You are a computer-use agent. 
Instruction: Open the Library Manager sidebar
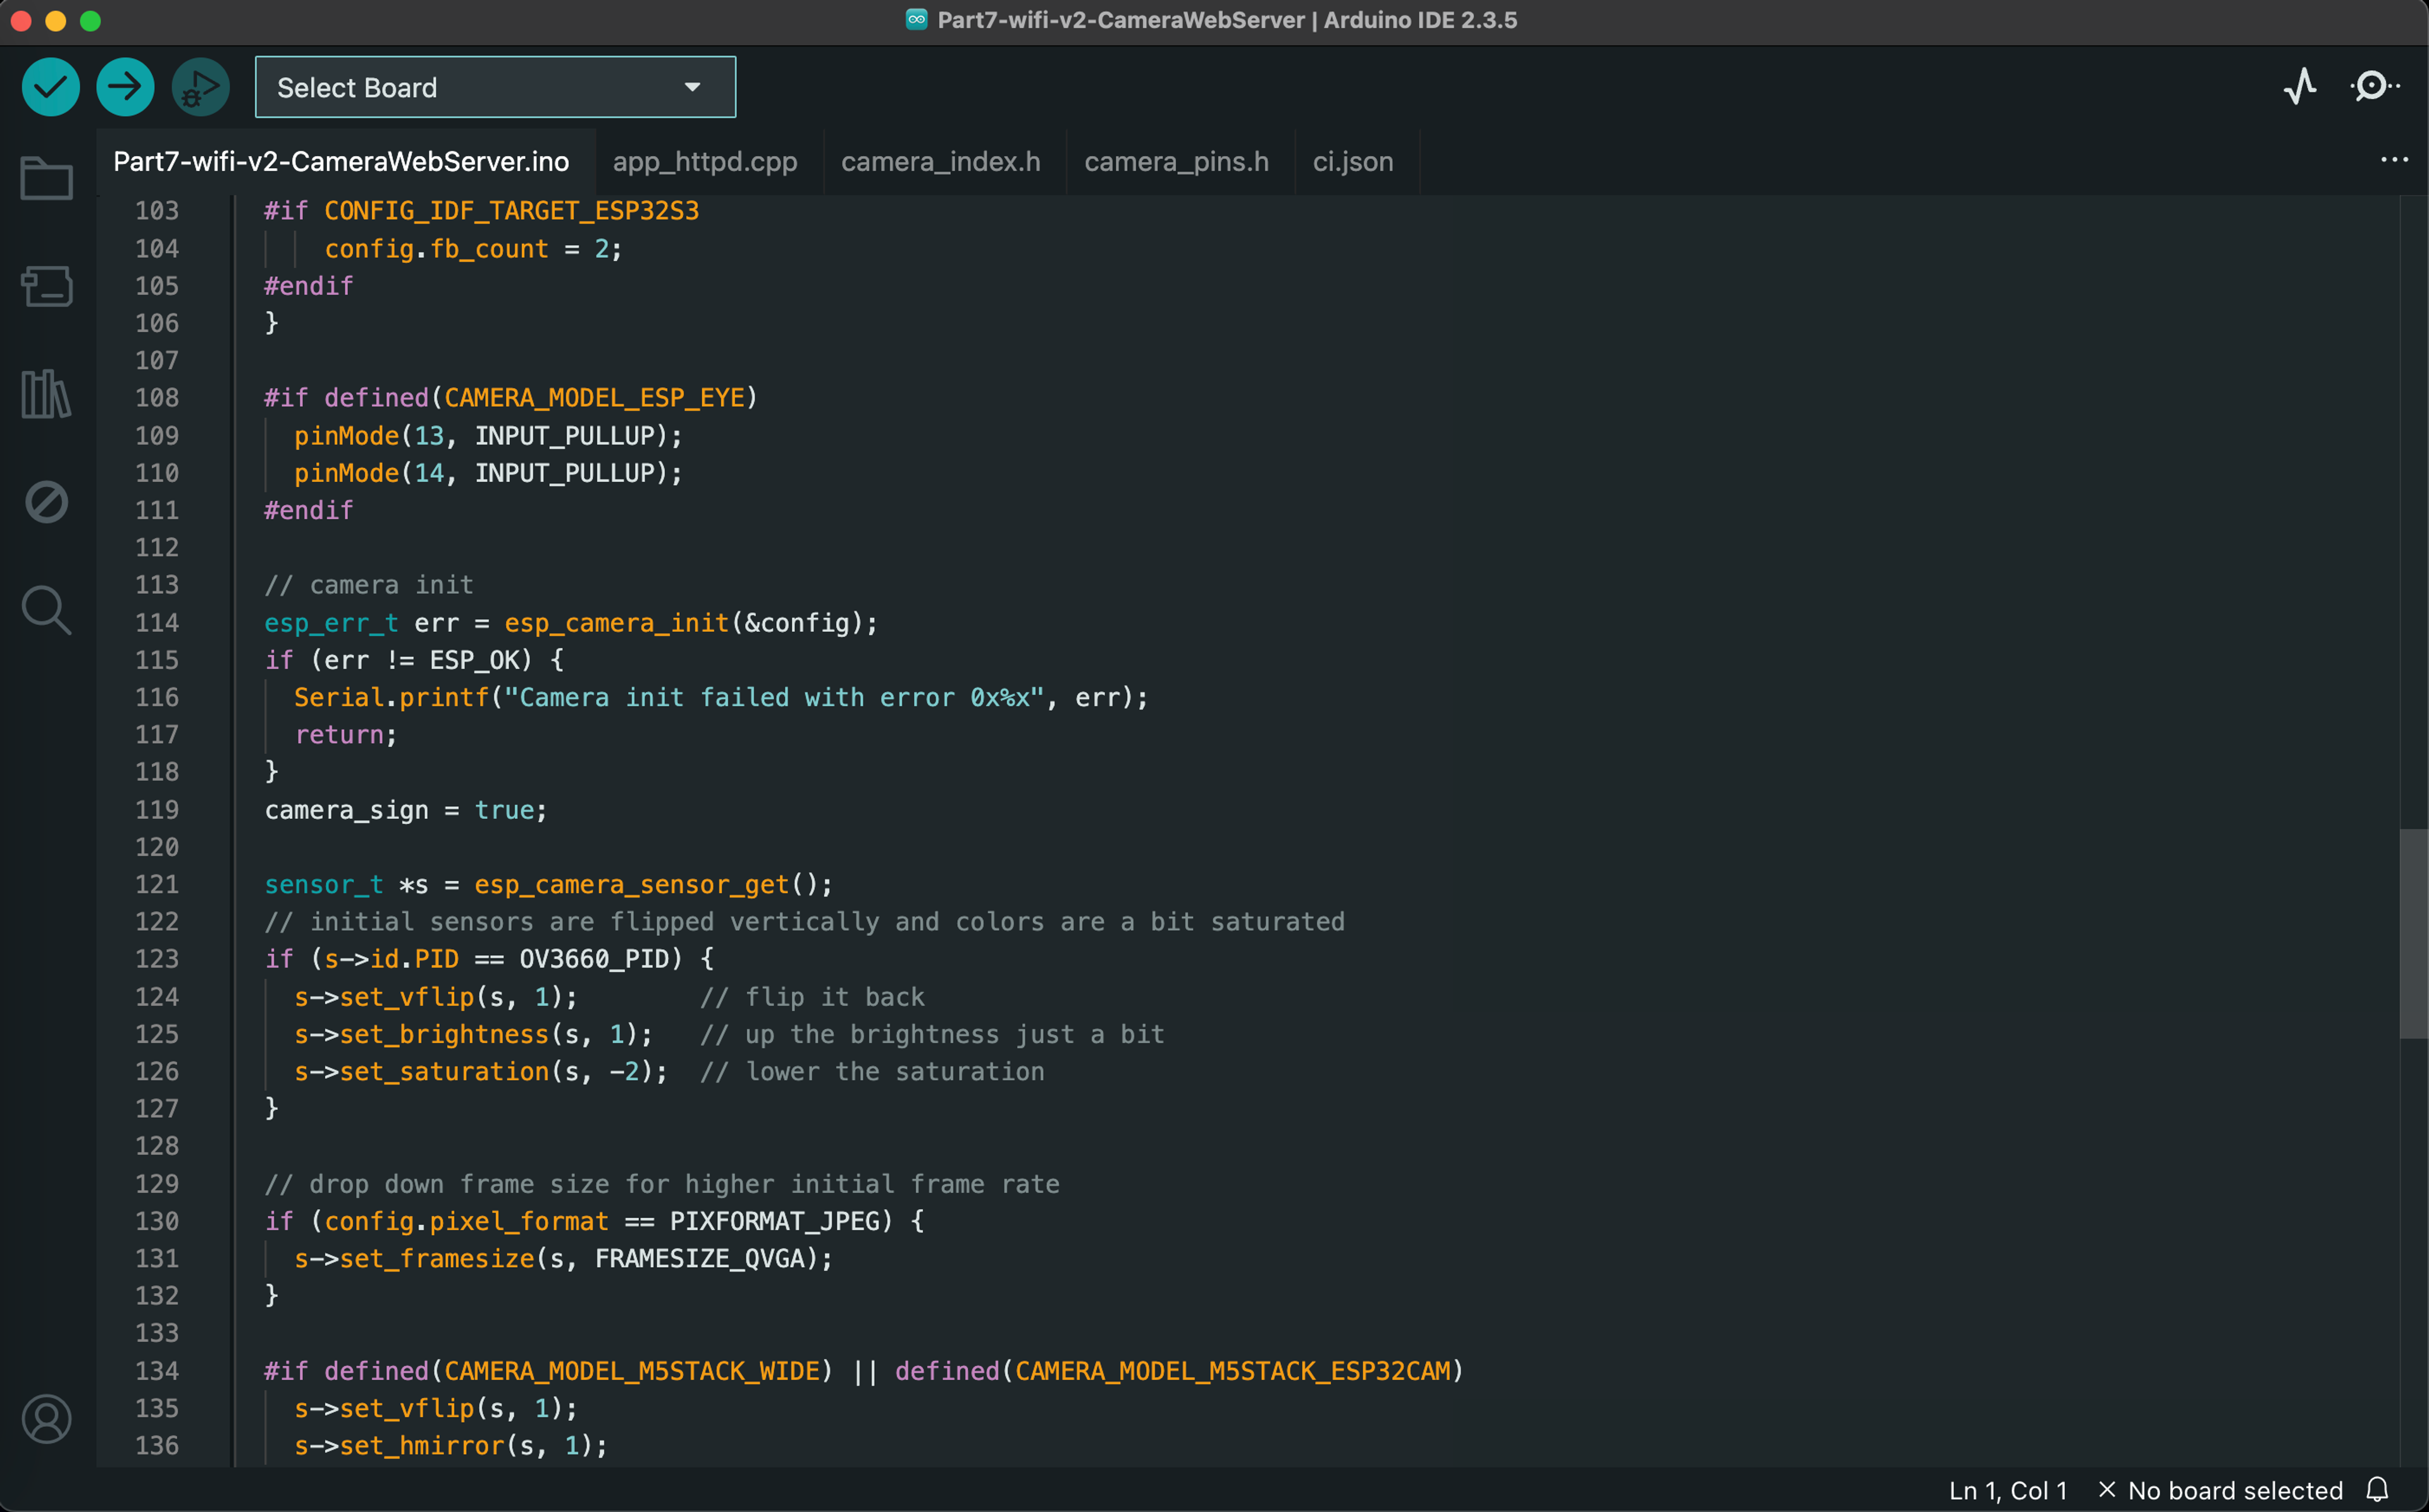(46, 394)
